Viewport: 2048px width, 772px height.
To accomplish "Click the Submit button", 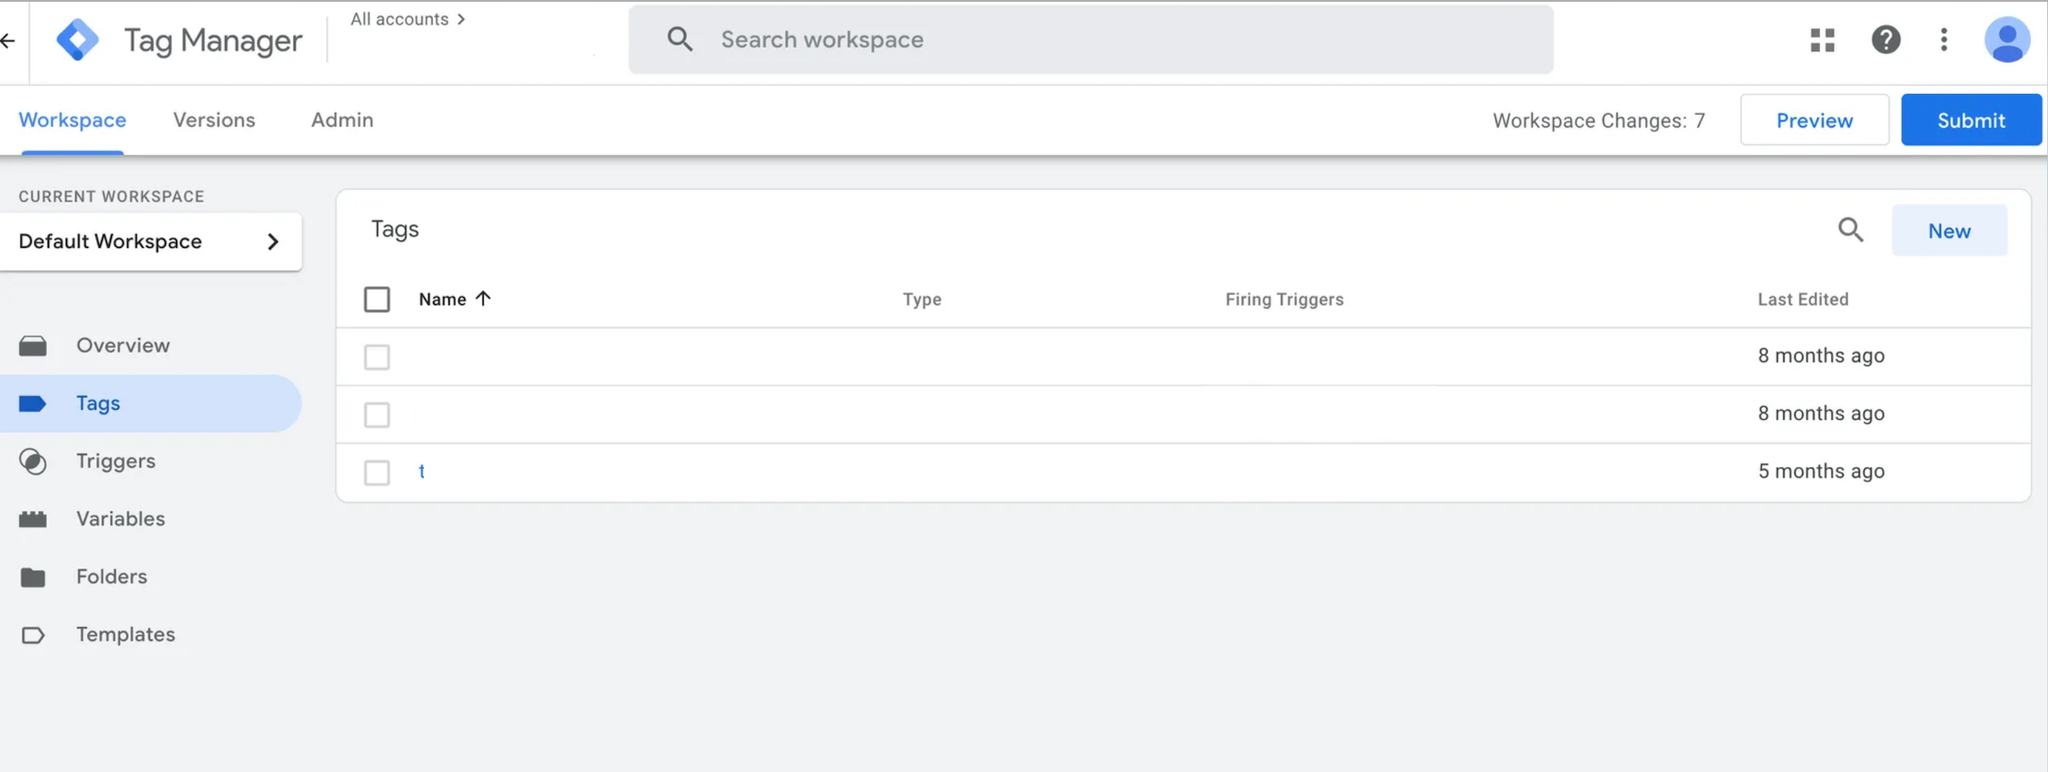I will pos(1971,120).
